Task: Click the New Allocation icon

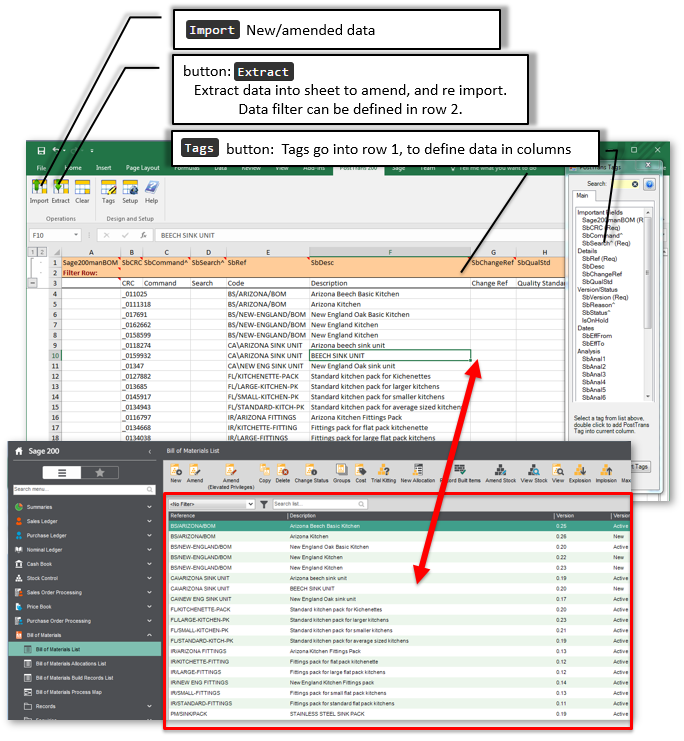Action: click(x=418, y=470)
